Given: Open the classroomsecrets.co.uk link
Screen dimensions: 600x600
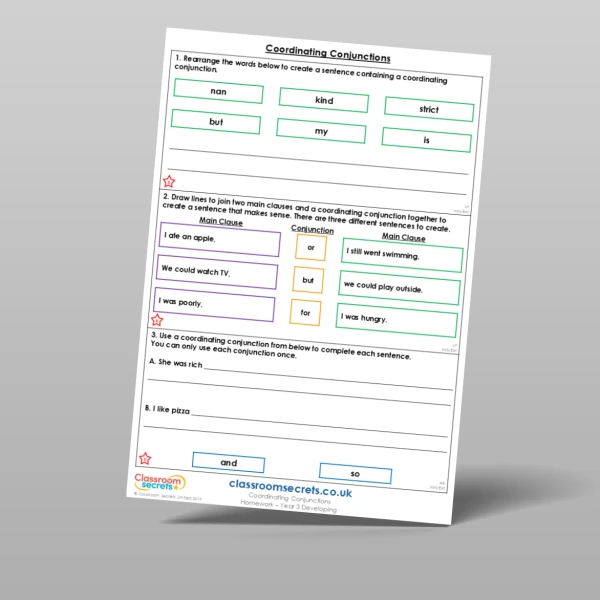Looking at the screenshot, I should [x=290, y=488].
